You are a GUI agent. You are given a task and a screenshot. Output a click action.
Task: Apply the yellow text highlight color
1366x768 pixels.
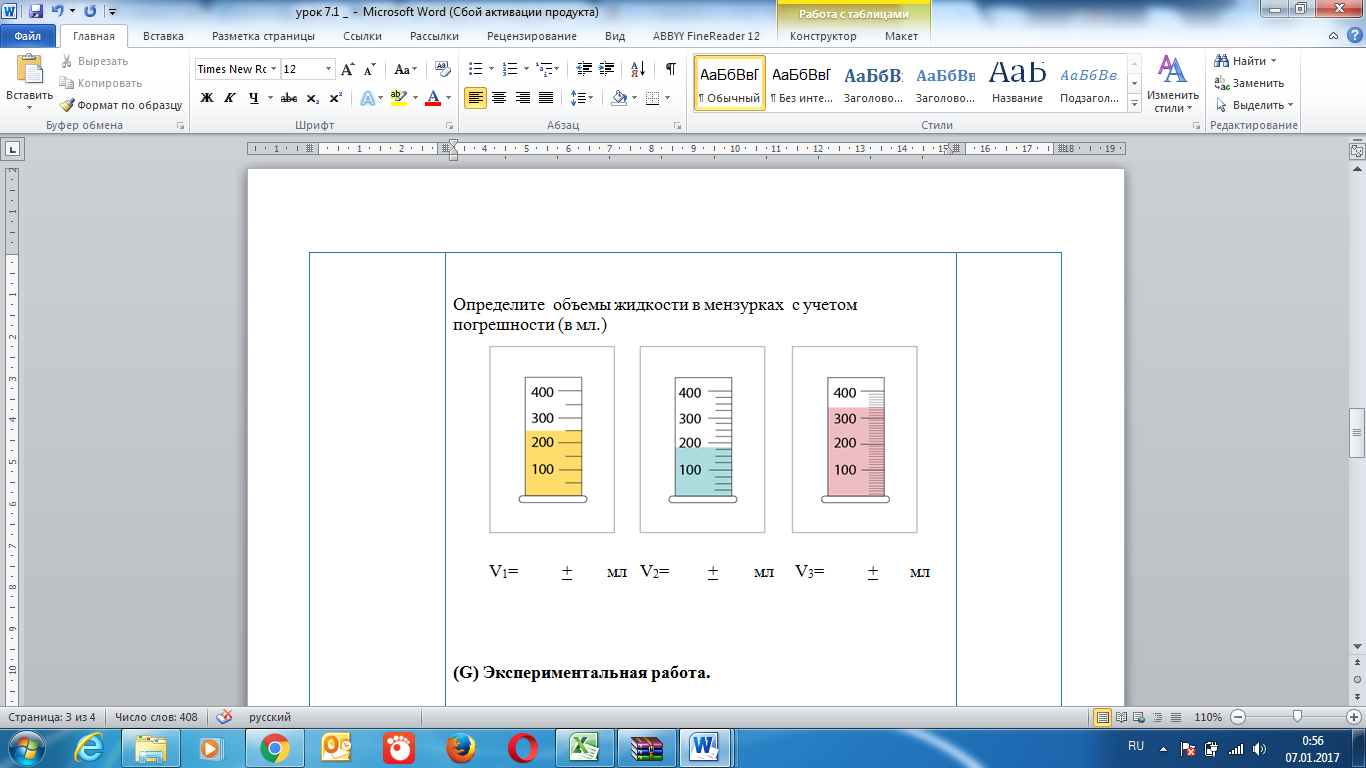(398, 98)
